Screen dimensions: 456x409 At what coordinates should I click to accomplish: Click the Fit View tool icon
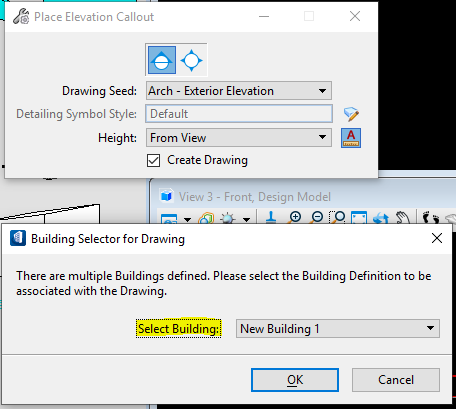click(x=359, y=218)
